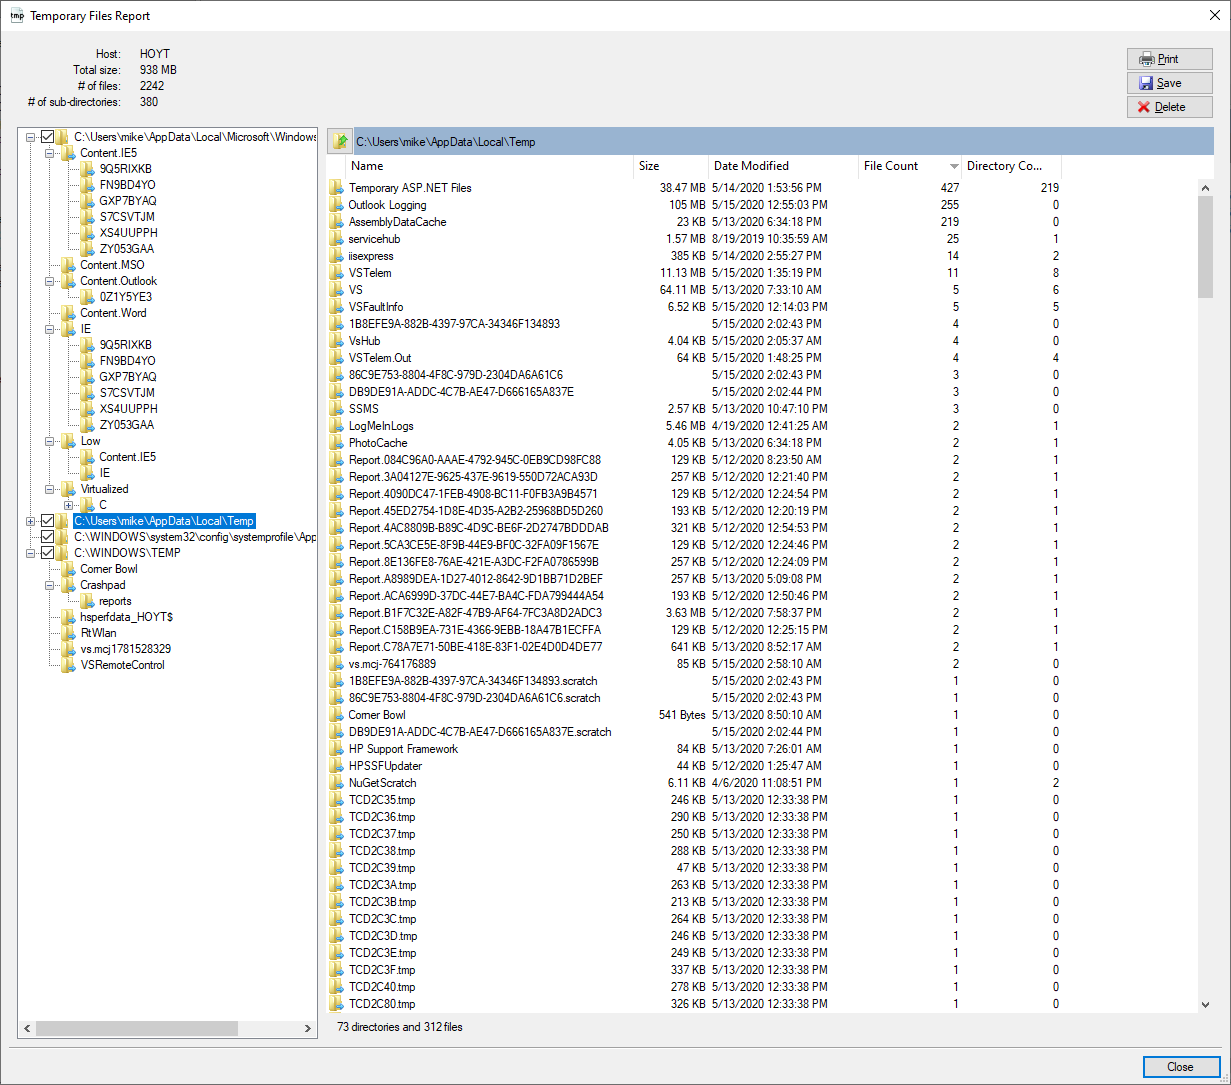Click the folder icon beside Temporary ASP.NET Files
1231x1085 pixels.
[337, 188]
